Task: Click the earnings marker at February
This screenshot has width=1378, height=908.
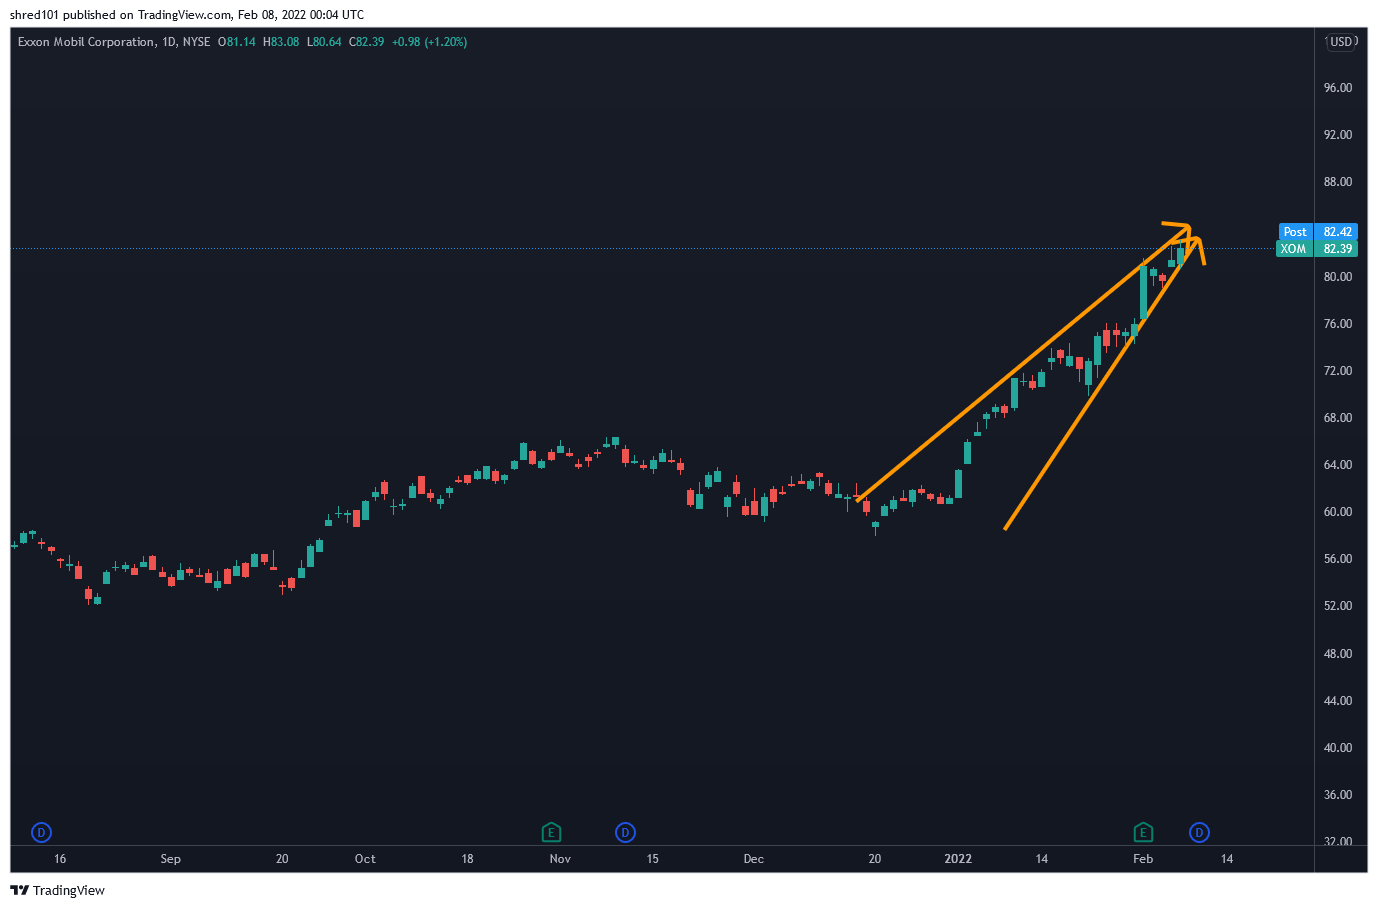Action: (1143, 832)
